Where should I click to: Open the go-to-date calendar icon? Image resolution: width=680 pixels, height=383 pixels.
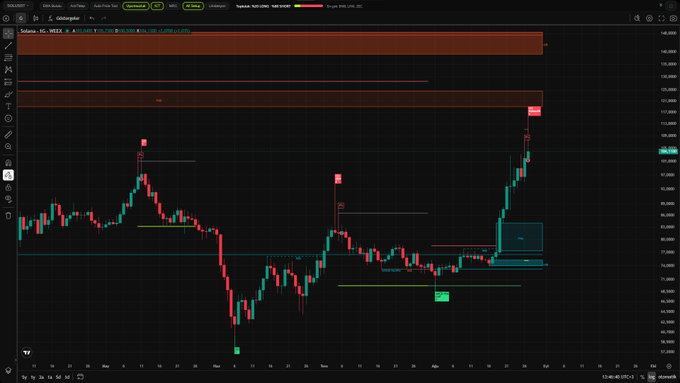(x=80, y=377)
